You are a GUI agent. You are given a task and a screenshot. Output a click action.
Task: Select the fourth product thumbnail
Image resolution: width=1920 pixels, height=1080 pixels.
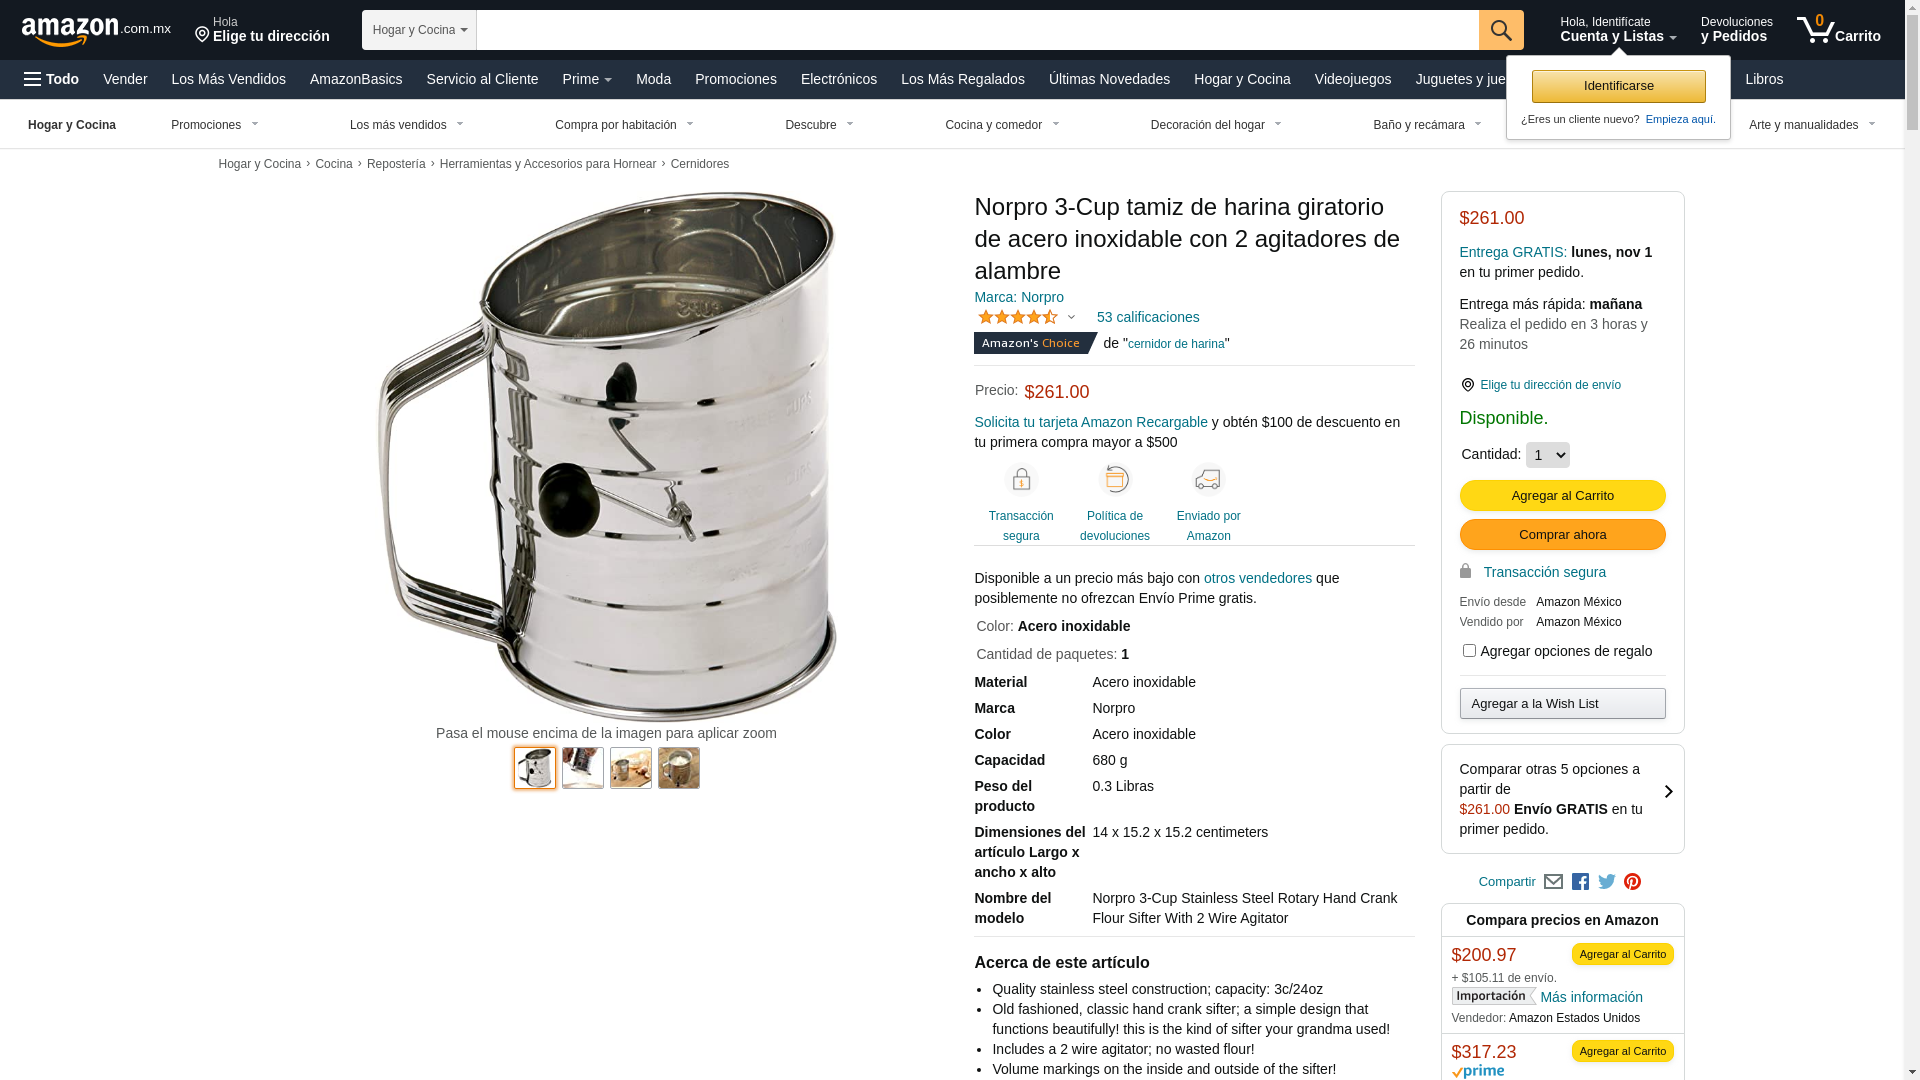(679, 768)
